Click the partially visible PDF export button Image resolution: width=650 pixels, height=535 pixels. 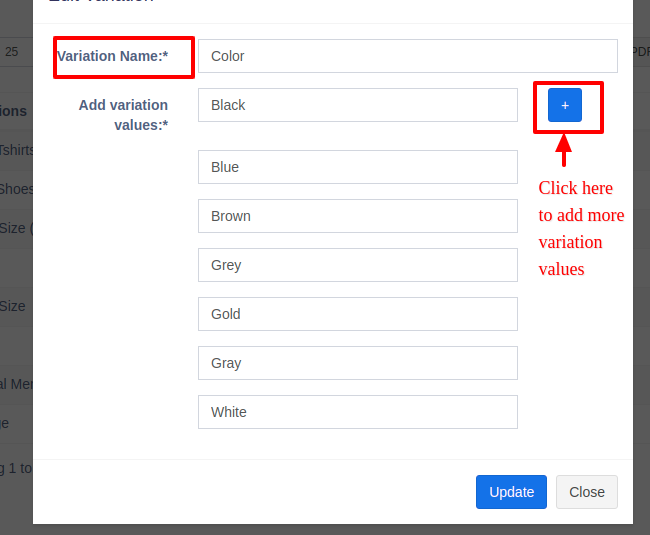pyautogui.click(x=641, y=52)
